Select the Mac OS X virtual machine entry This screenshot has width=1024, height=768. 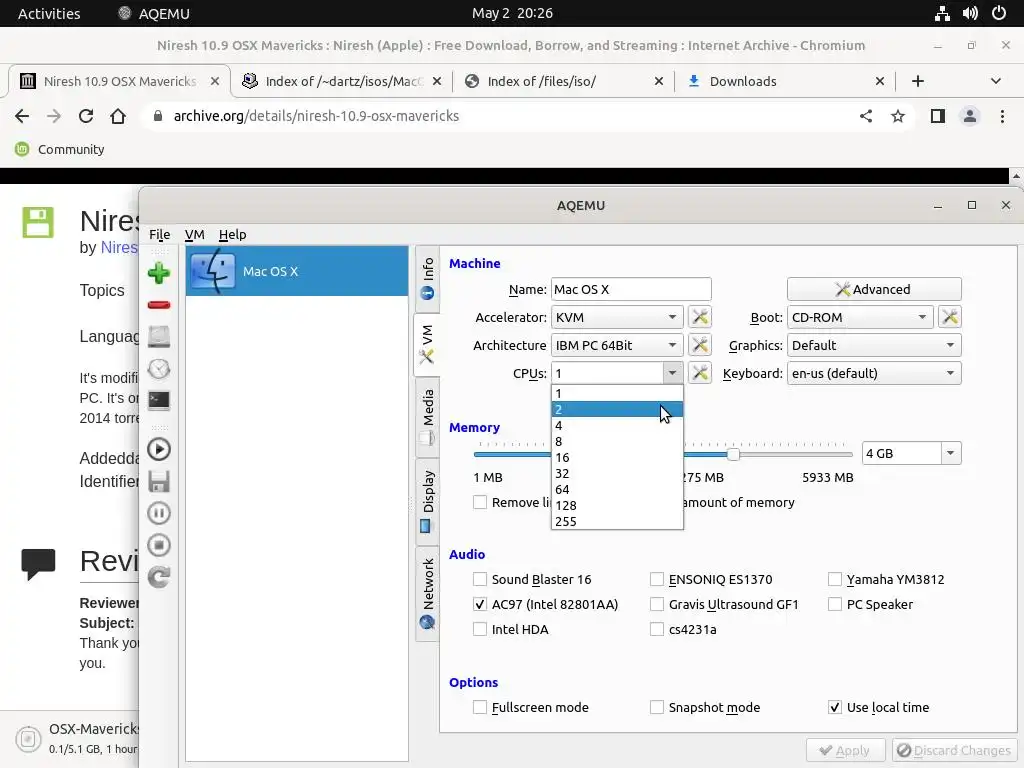click(x=297, y=271)
